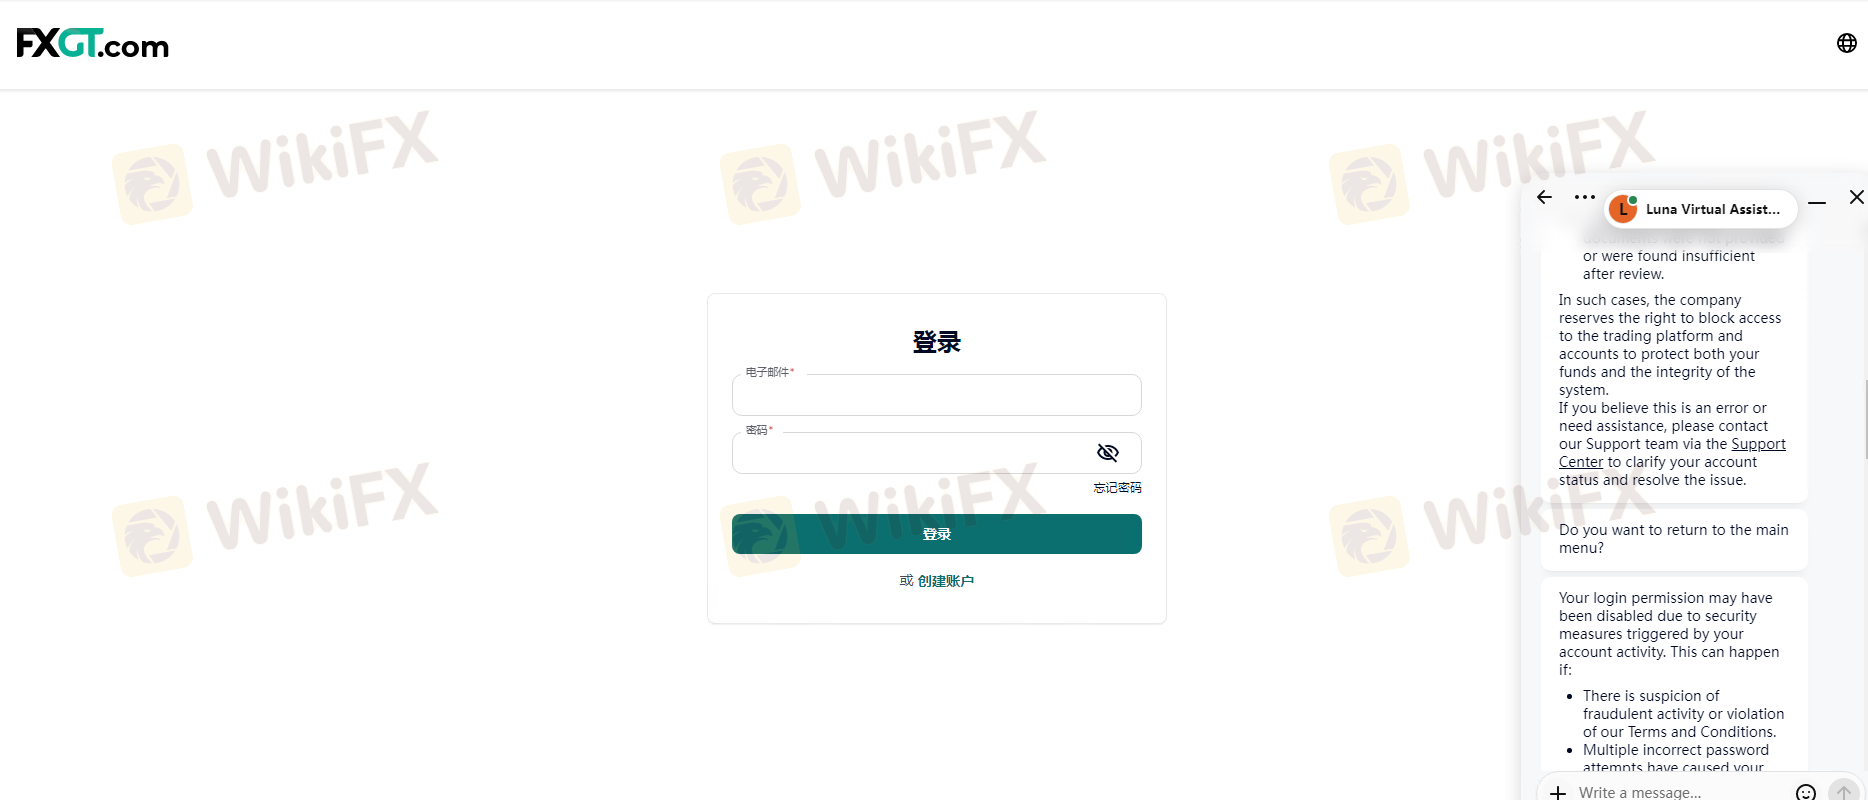1868x800 pixels.
Task: Open the emoji picker in chat
Action: tap(1805, 792)
